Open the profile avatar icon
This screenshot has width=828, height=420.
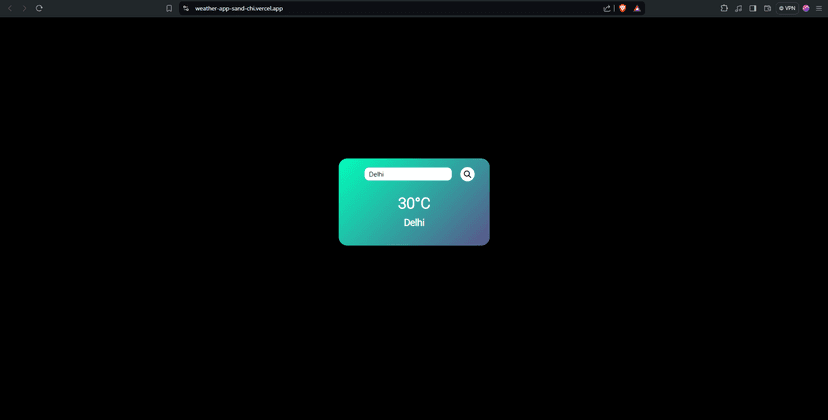[806, 8]
